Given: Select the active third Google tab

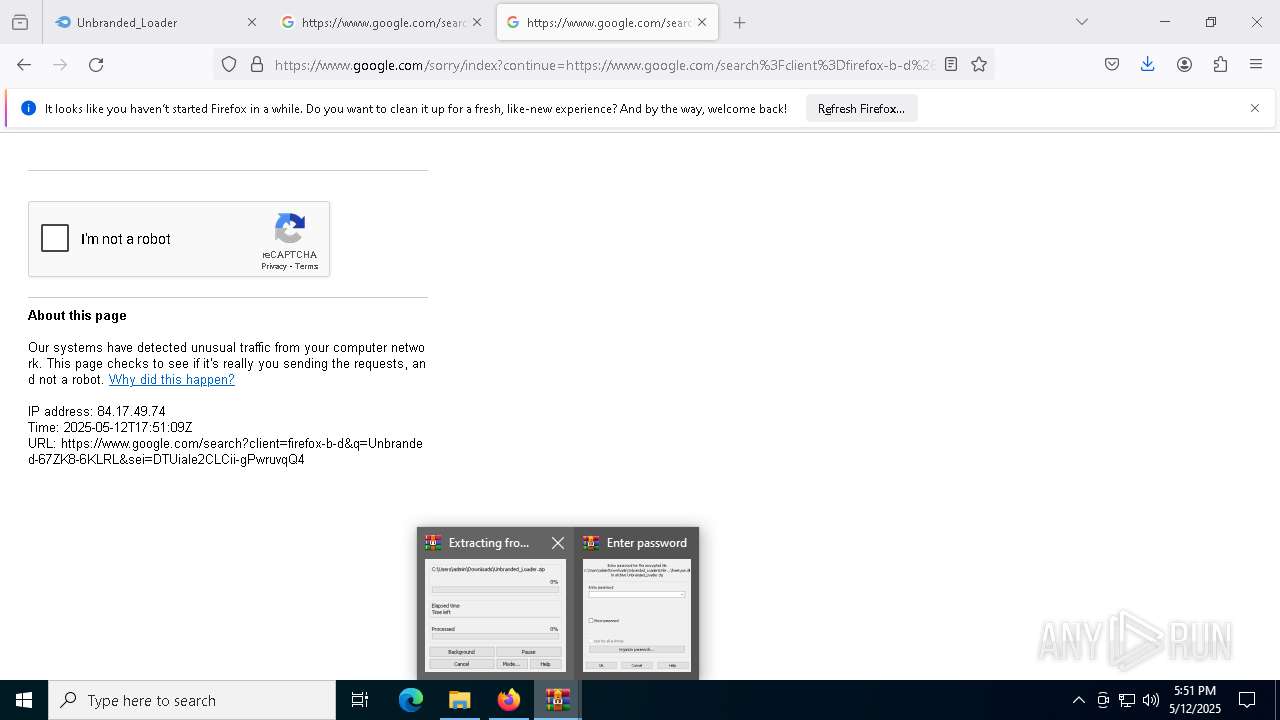Looking at the screenshot, I should coord(607,22).
